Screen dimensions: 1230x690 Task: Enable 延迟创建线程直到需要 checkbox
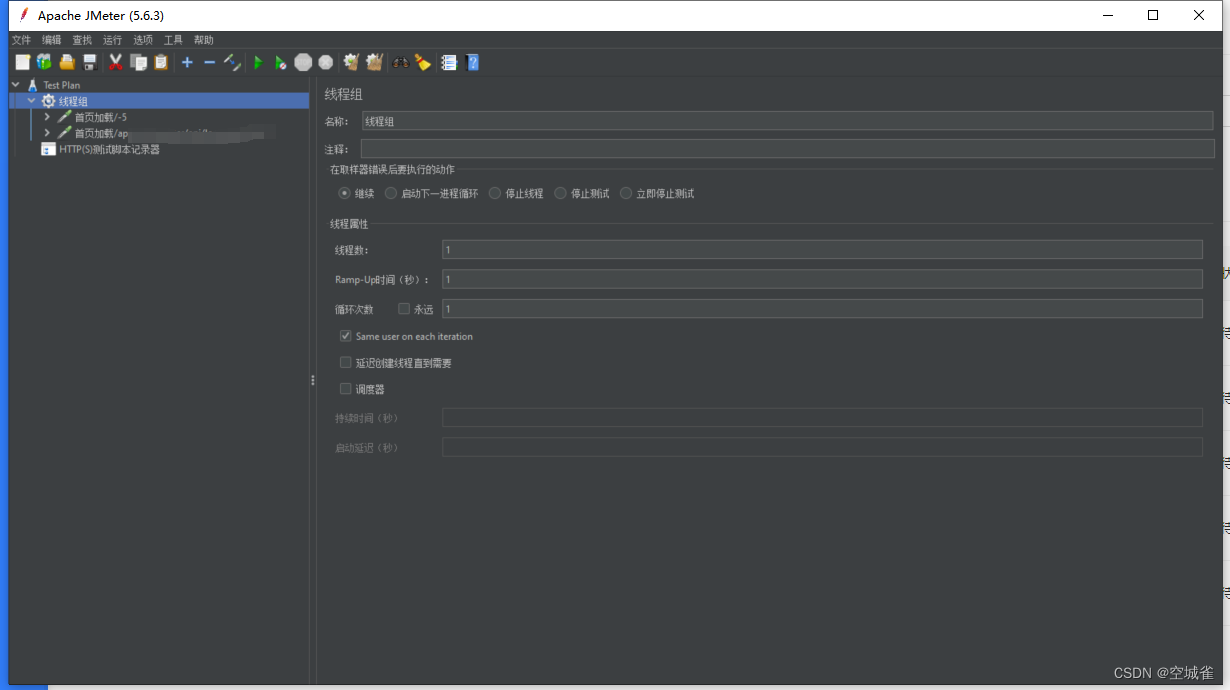tap(346, 363)
